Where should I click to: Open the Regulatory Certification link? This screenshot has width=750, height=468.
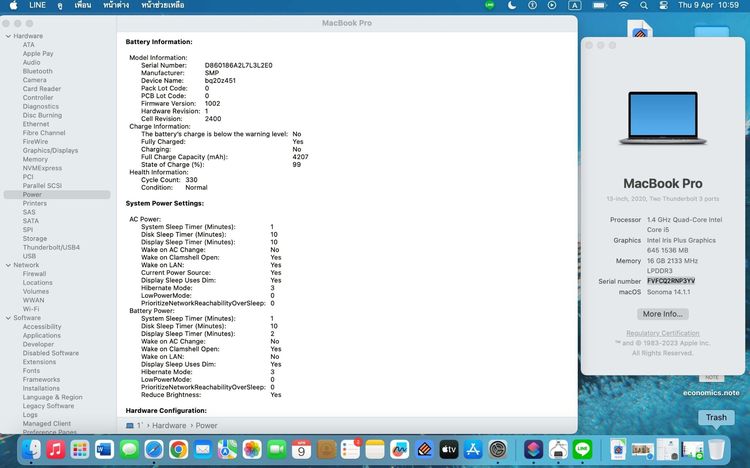coord(662,333)
